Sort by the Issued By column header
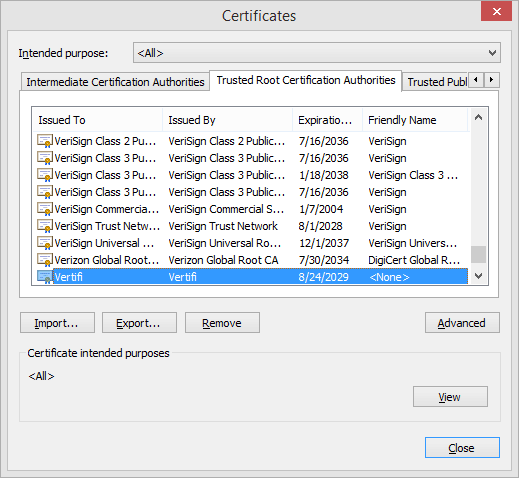Image resolution: width=519 pixels, height=478 pixels. click(x=227, y=120)
